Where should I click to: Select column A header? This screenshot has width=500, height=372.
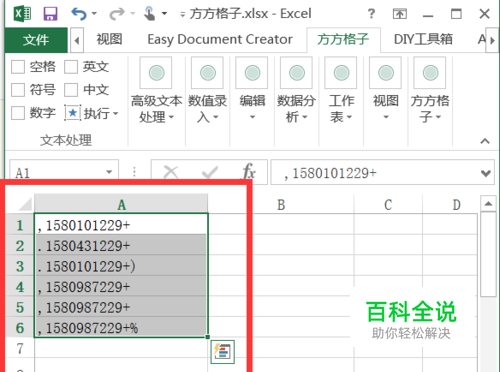coord(121,204)
